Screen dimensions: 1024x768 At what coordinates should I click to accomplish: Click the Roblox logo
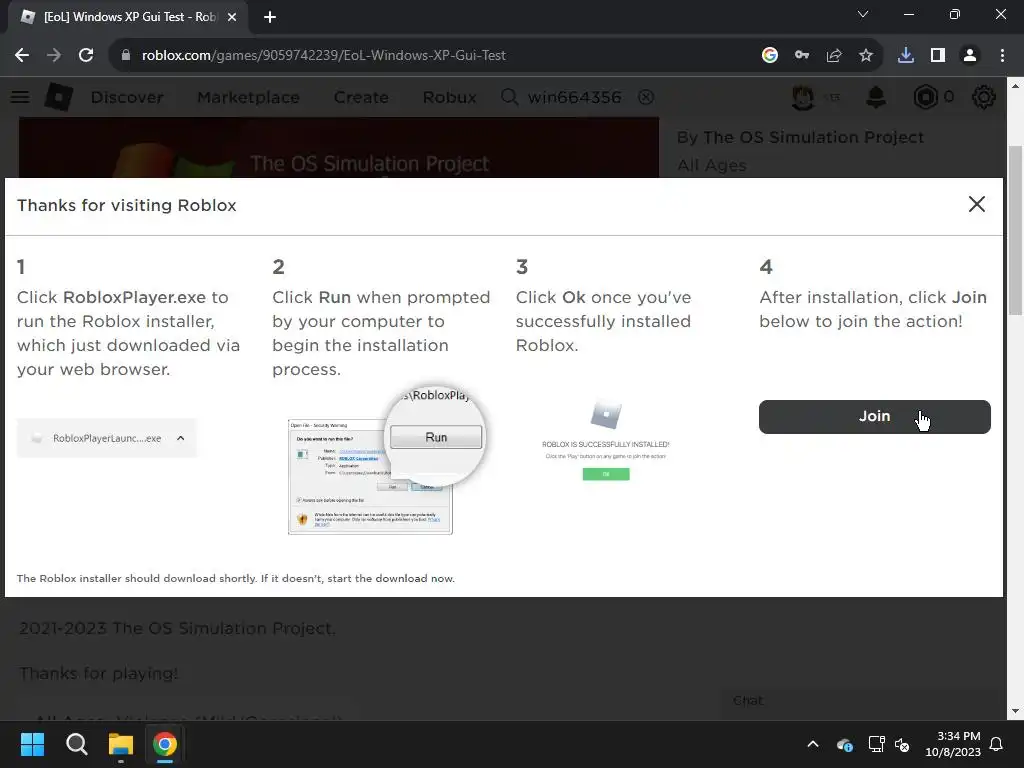point(59,97)
